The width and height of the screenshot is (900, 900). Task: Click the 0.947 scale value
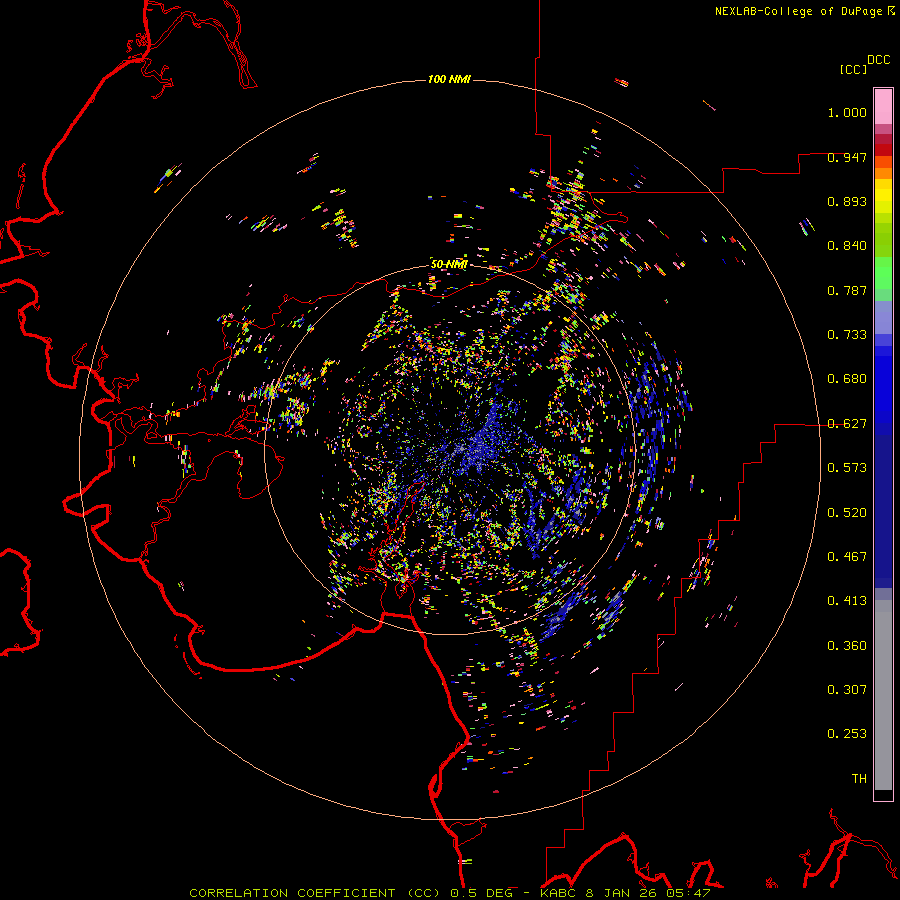coord(847,157)
